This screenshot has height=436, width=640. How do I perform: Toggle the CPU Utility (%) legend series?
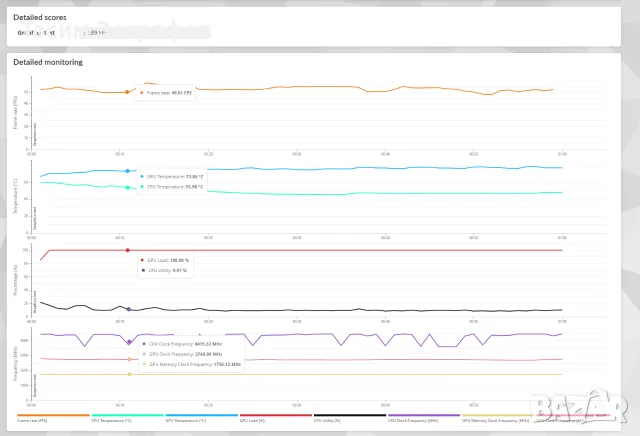tap(350, 418)
